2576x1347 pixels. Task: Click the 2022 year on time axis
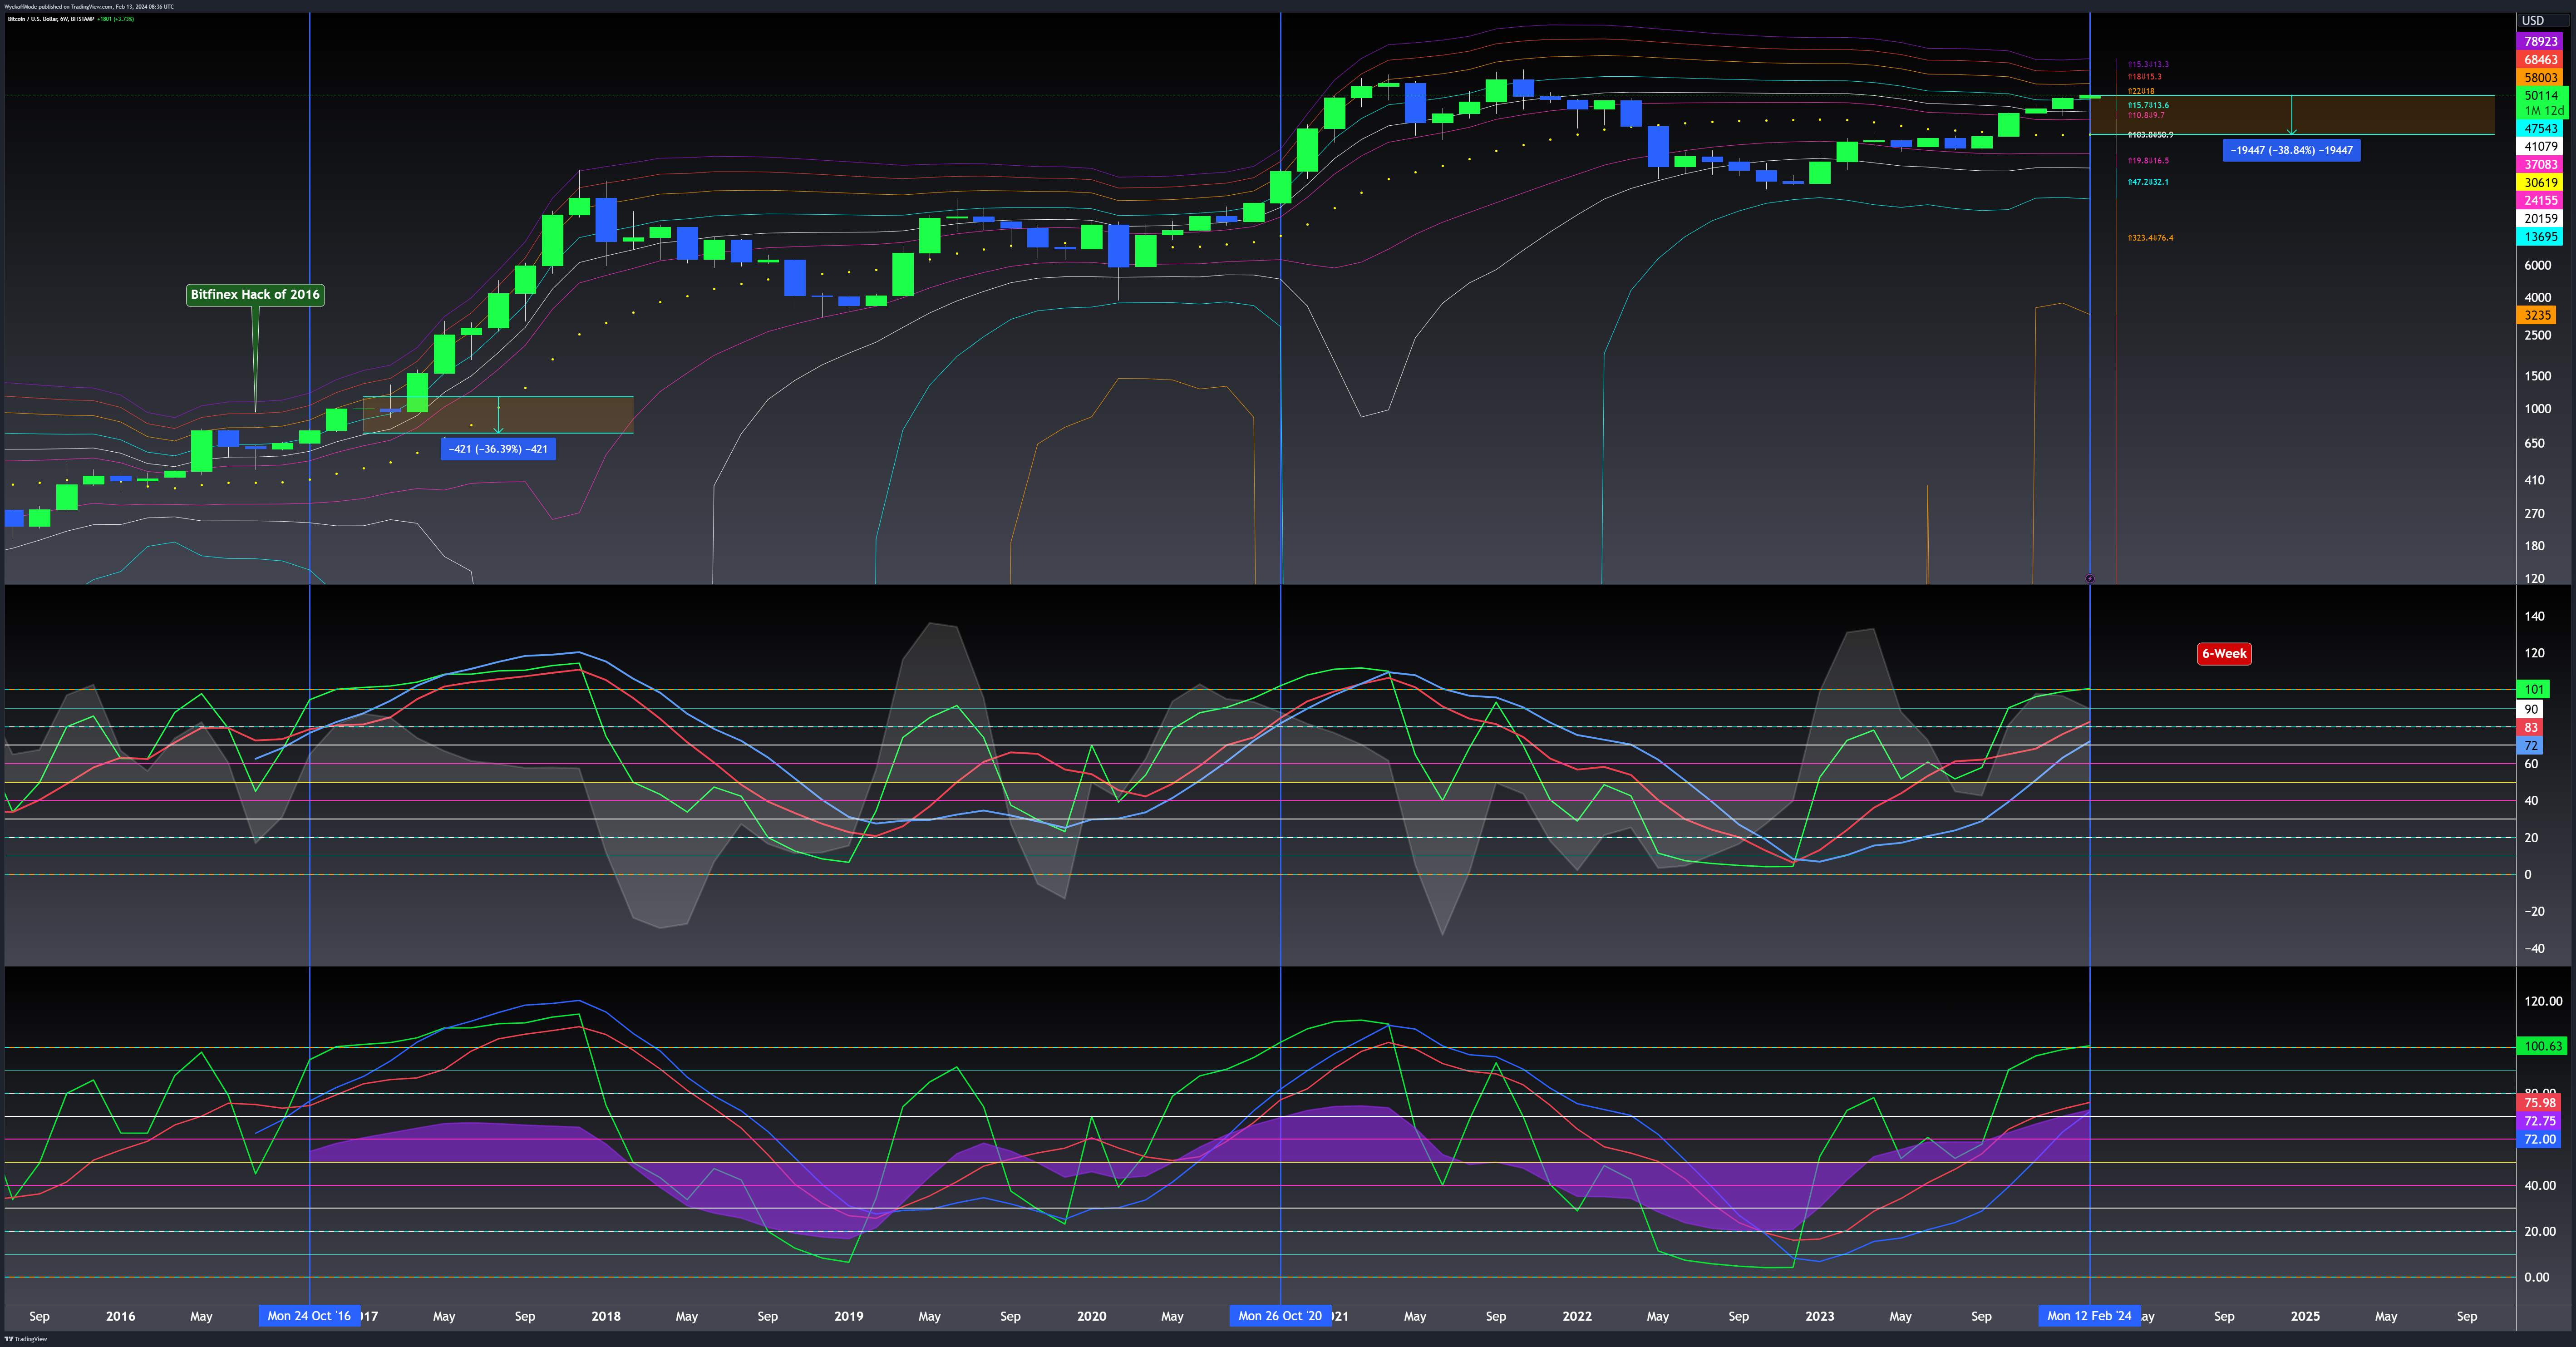tap(1577, 1317)
